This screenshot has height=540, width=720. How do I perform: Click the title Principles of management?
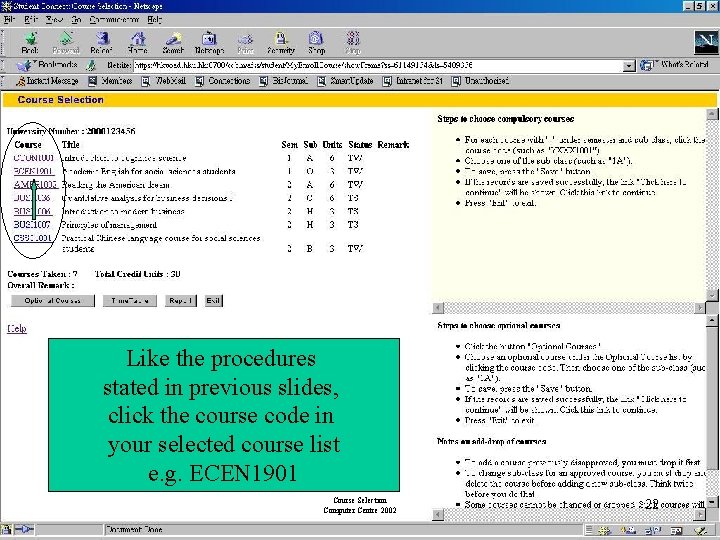pyautogui.click(x=109, y=225)
